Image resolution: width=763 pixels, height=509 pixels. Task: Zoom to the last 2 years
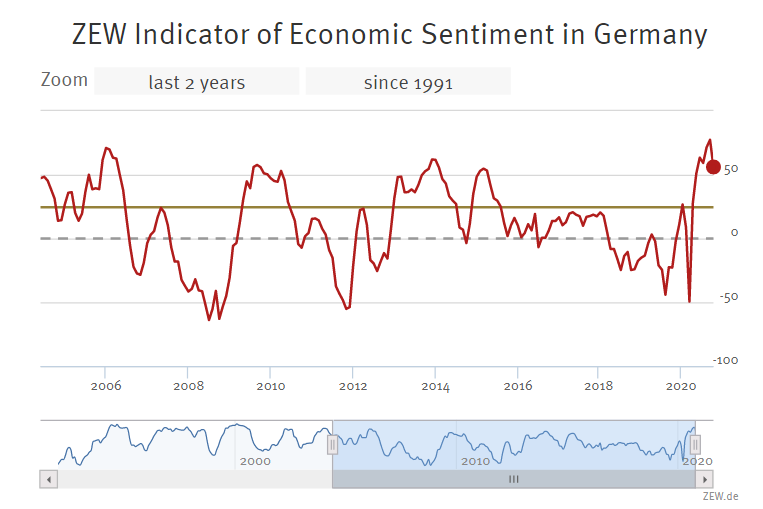(x=196, y=82)
